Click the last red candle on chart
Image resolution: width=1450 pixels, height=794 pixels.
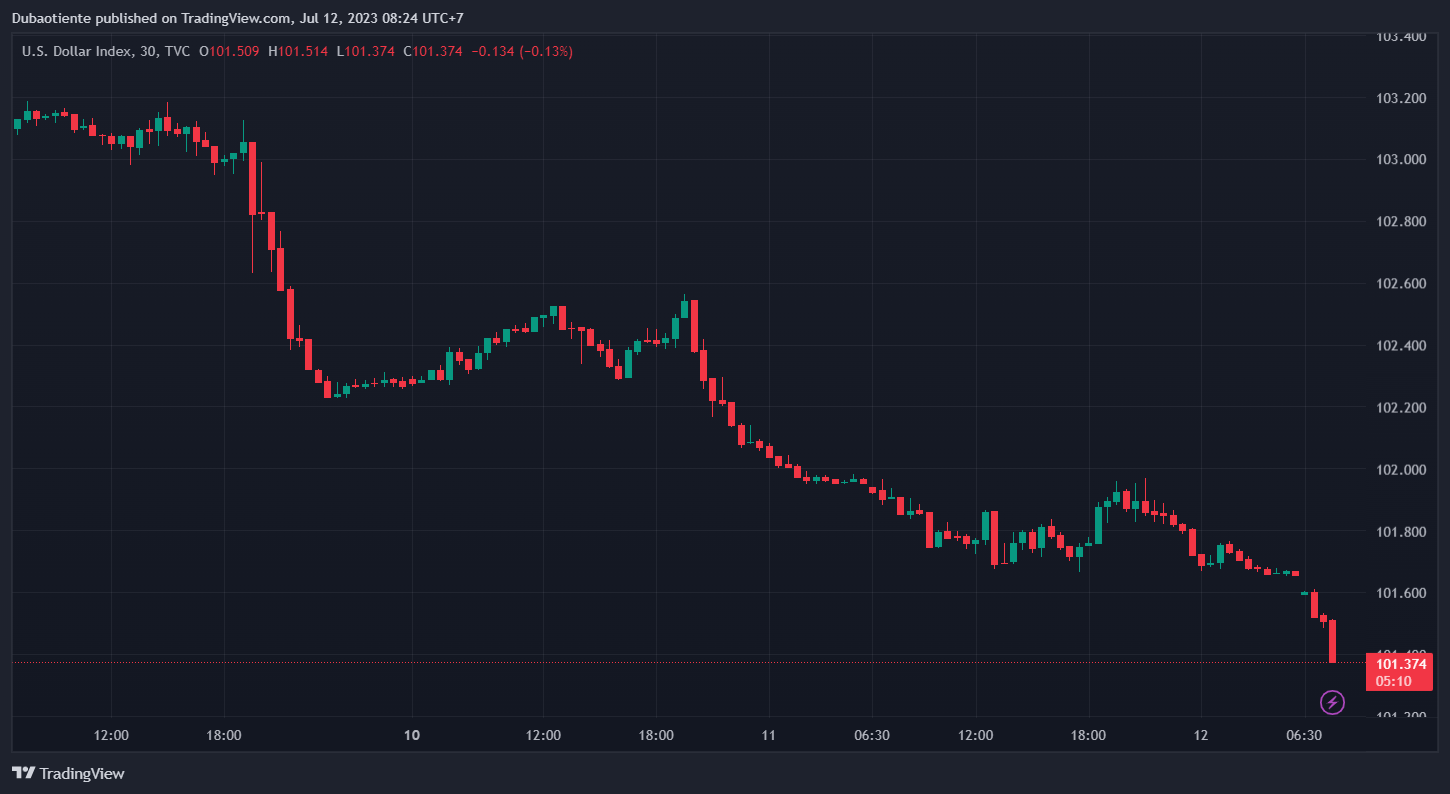(x=1332, y=640)
